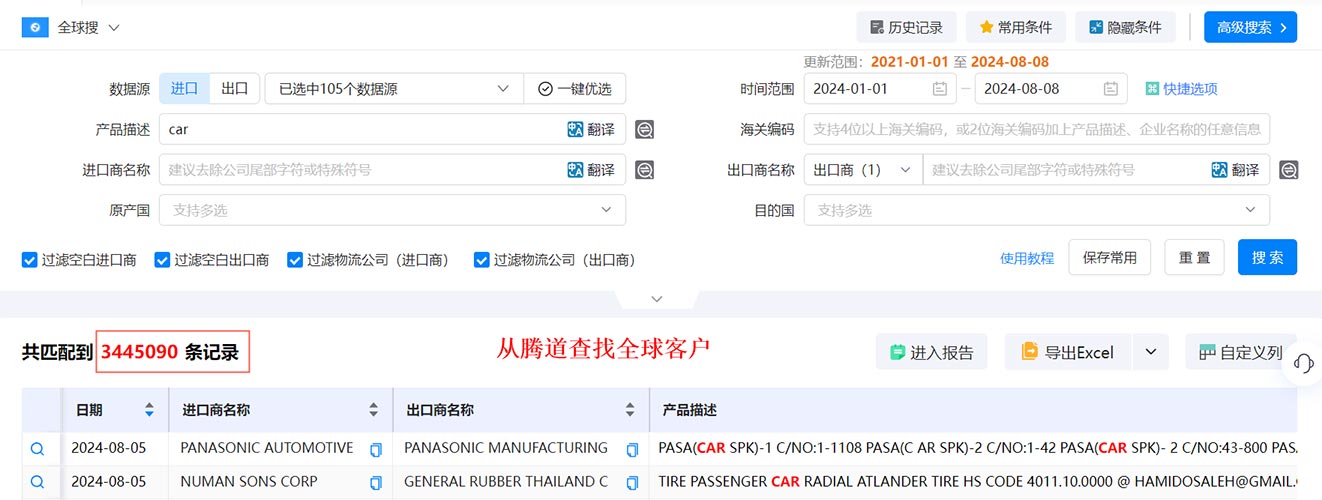Click the blue 搜索 search button
The height and width of the screenshot is (500, 1322).
pyautogui.click(x=1267, y=257)
